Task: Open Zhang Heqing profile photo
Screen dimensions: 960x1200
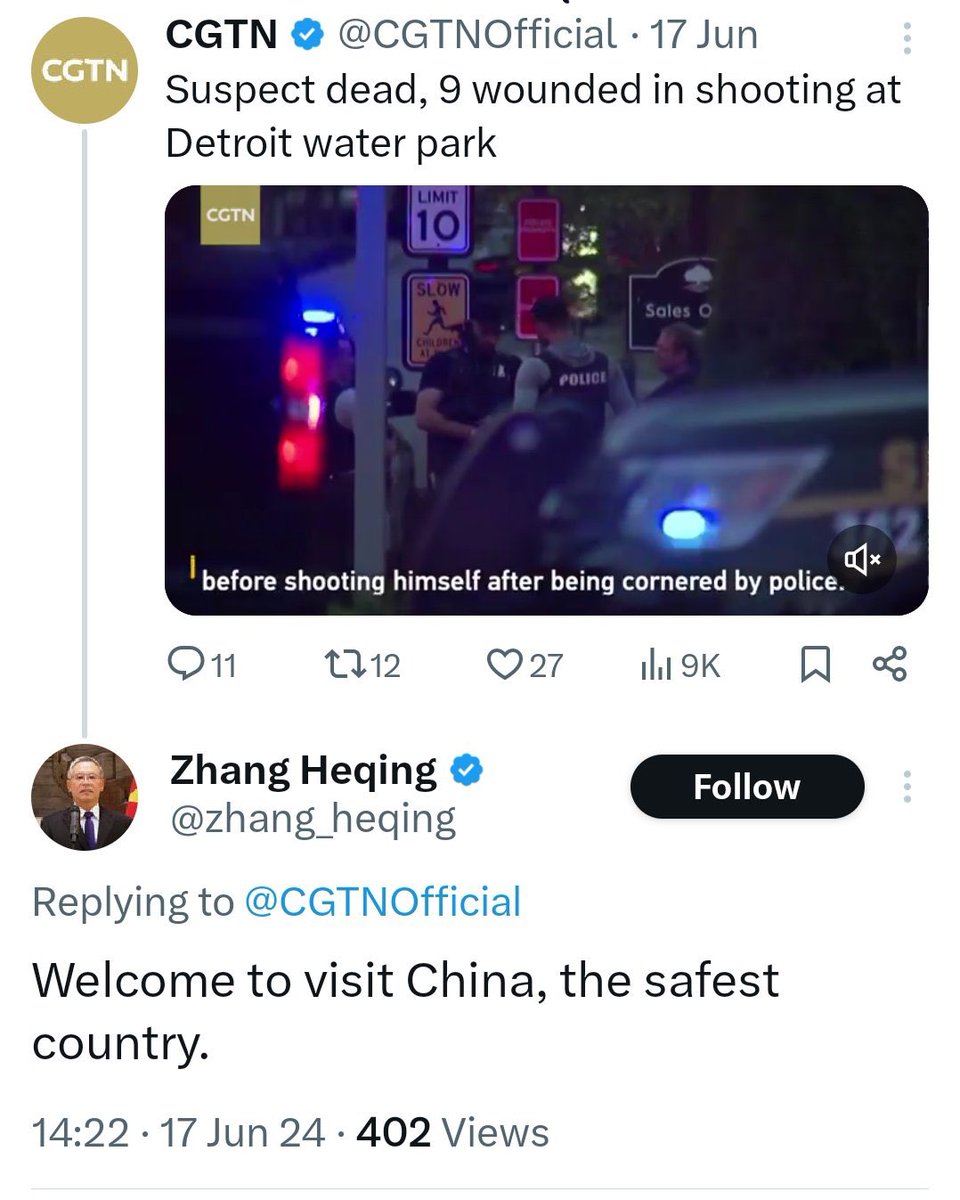Action: tap(85, 797)
